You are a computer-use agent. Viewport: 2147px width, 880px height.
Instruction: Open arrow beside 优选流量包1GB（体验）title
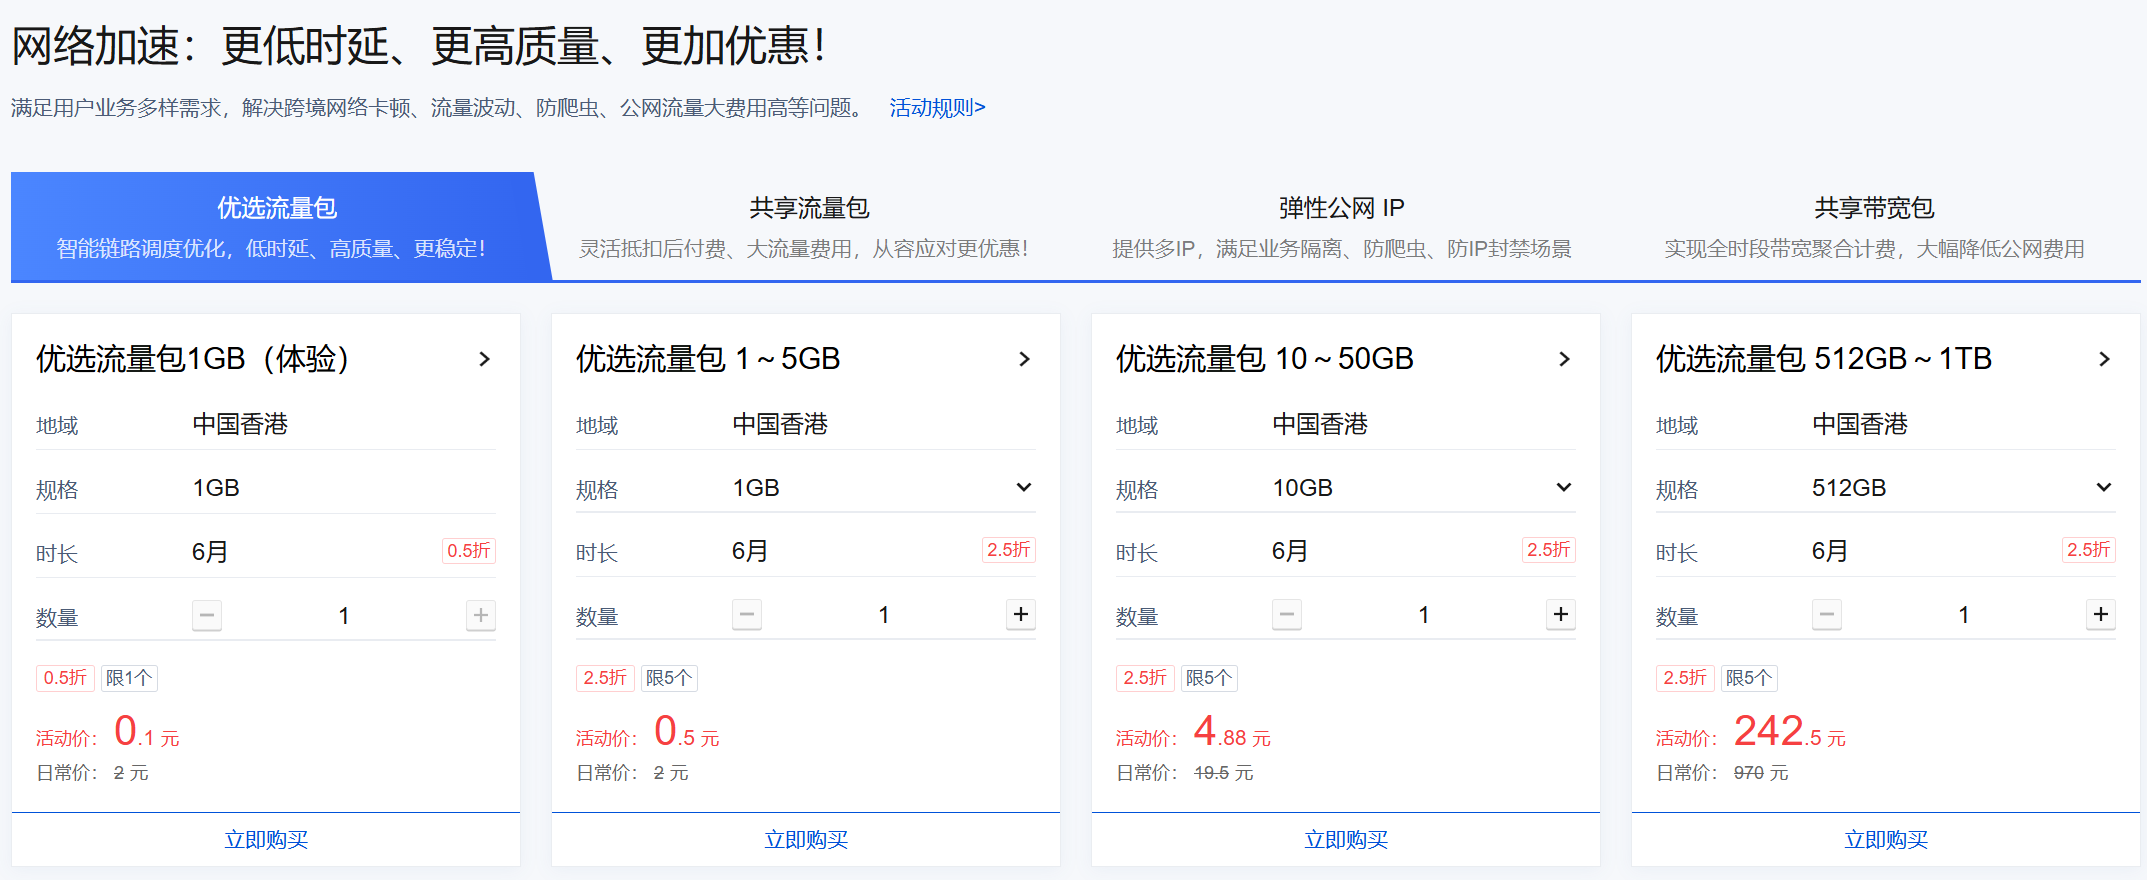coord(485,359)
